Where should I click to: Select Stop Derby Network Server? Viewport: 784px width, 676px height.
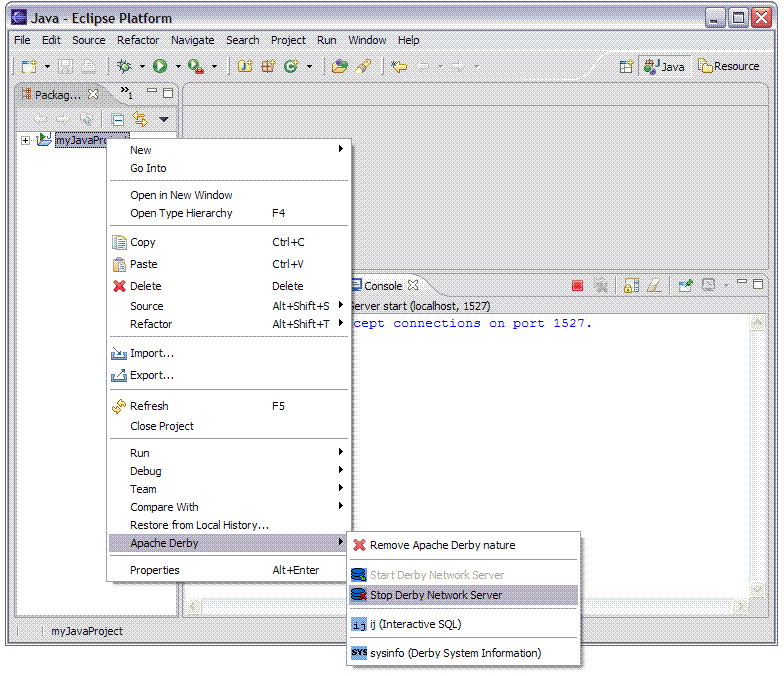435,595
